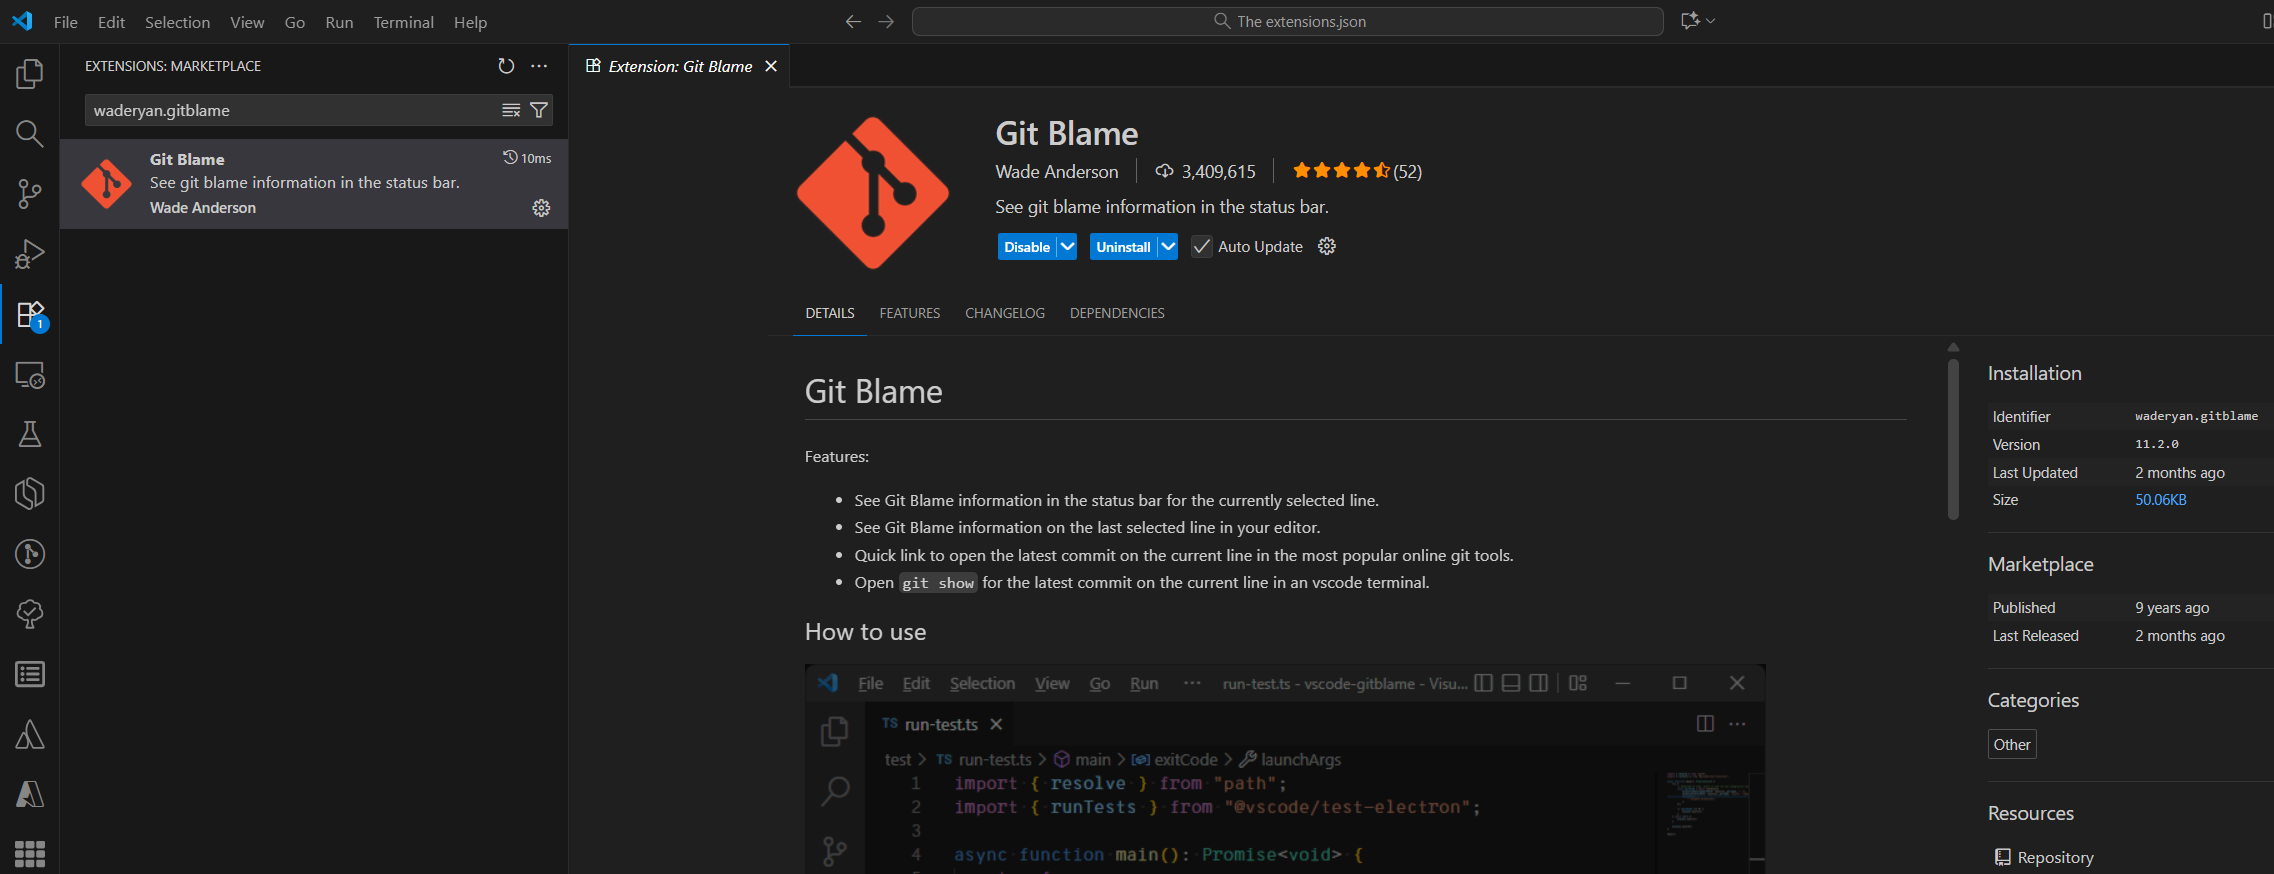
Task: Open Wade Anderson publisher link
Action: point(1057,172)
